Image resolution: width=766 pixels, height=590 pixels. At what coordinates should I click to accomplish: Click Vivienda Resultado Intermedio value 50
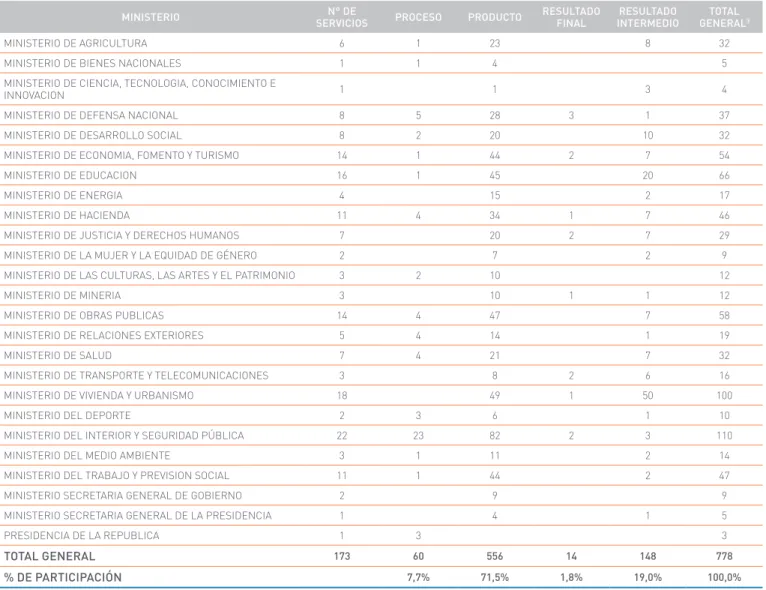tap(648, 396)
